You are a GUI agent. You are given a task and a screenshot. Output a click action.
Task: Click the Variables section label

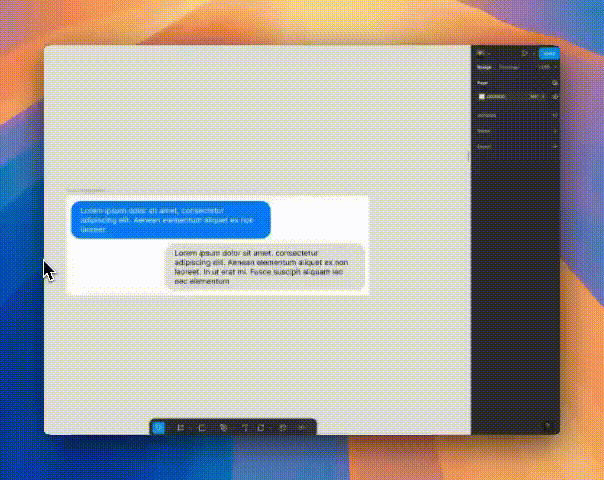click(487, 116)
